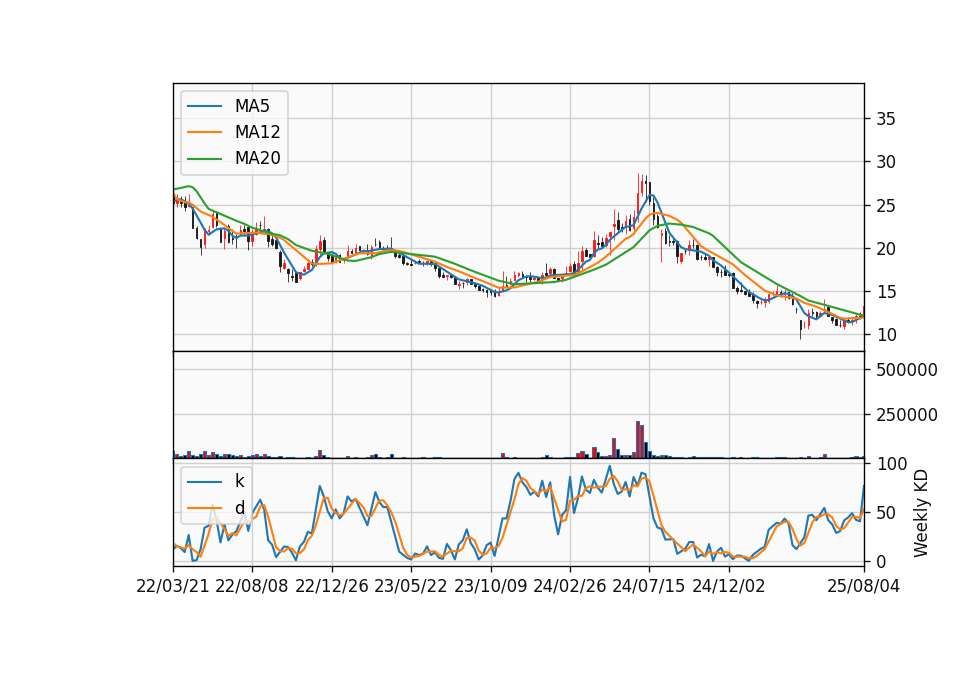Click the volume axis label 250000
This screenshot has height=690, width=960.
pos(907,414)
